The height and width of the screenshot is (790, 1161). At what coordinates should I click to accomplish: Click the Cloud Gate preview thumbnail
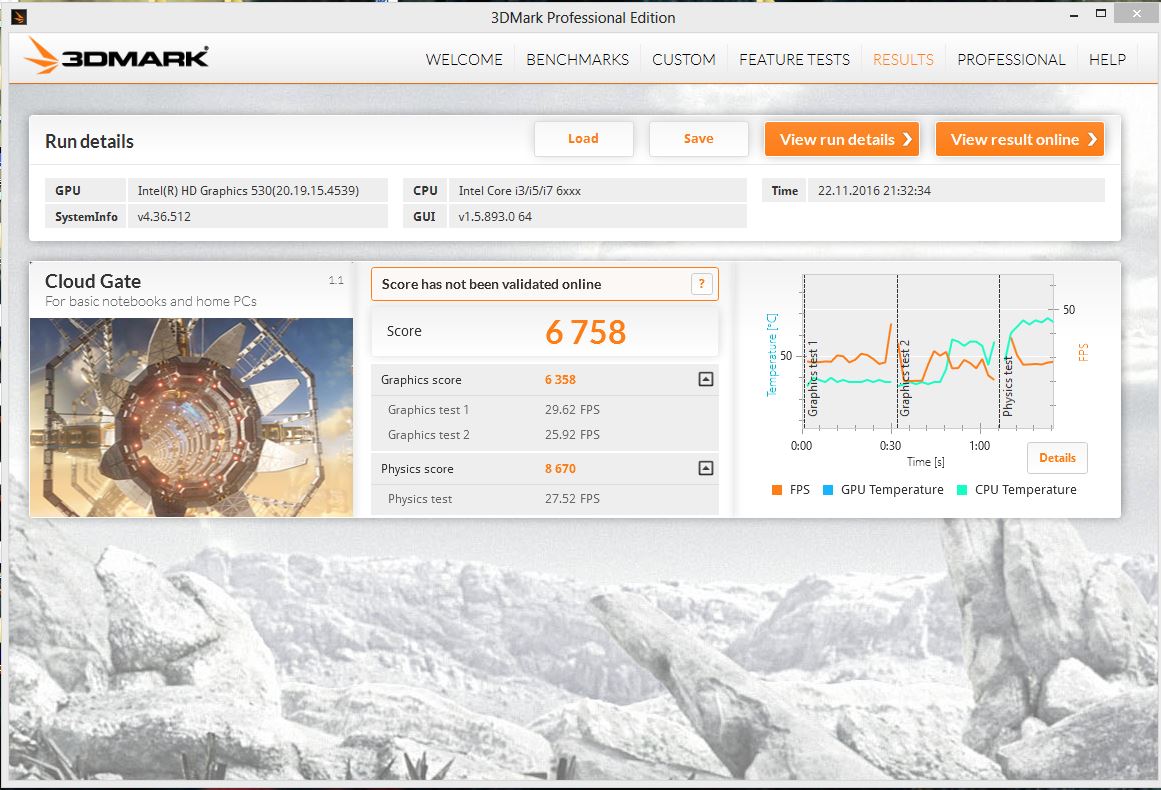[x=191, y=417]
